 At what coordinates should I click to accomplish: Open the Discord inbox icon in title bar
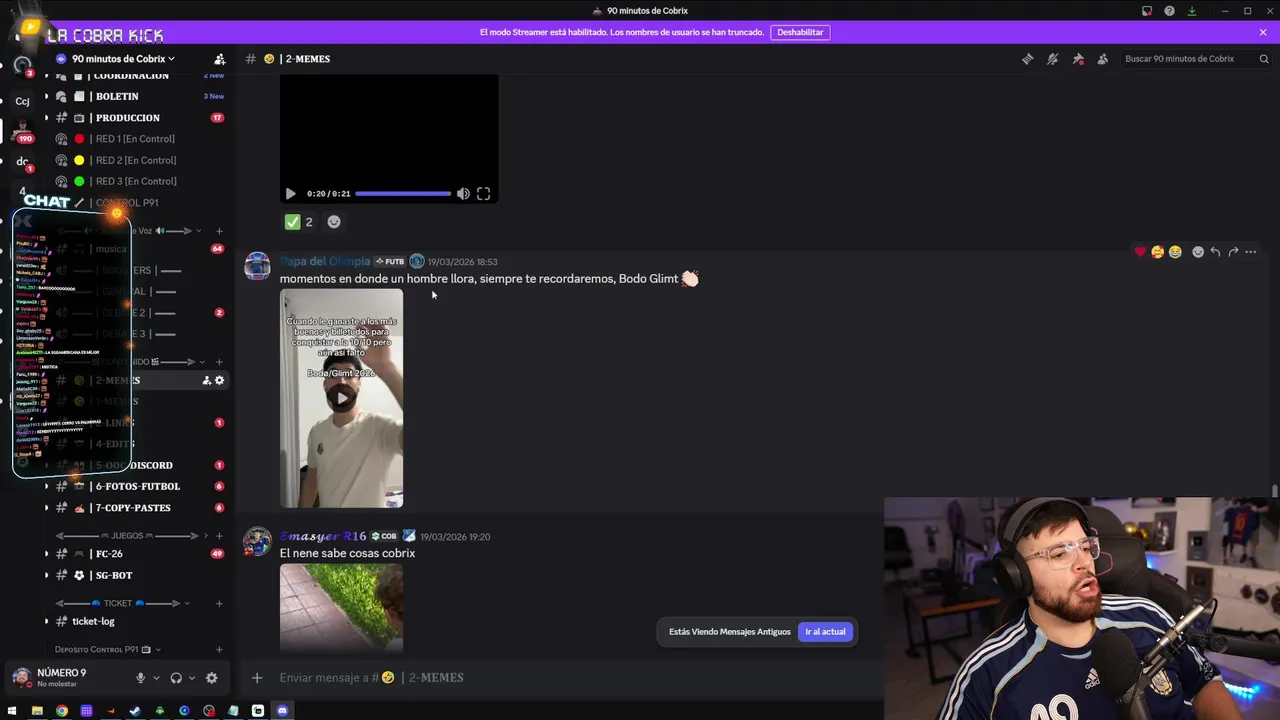(1146, 11)
